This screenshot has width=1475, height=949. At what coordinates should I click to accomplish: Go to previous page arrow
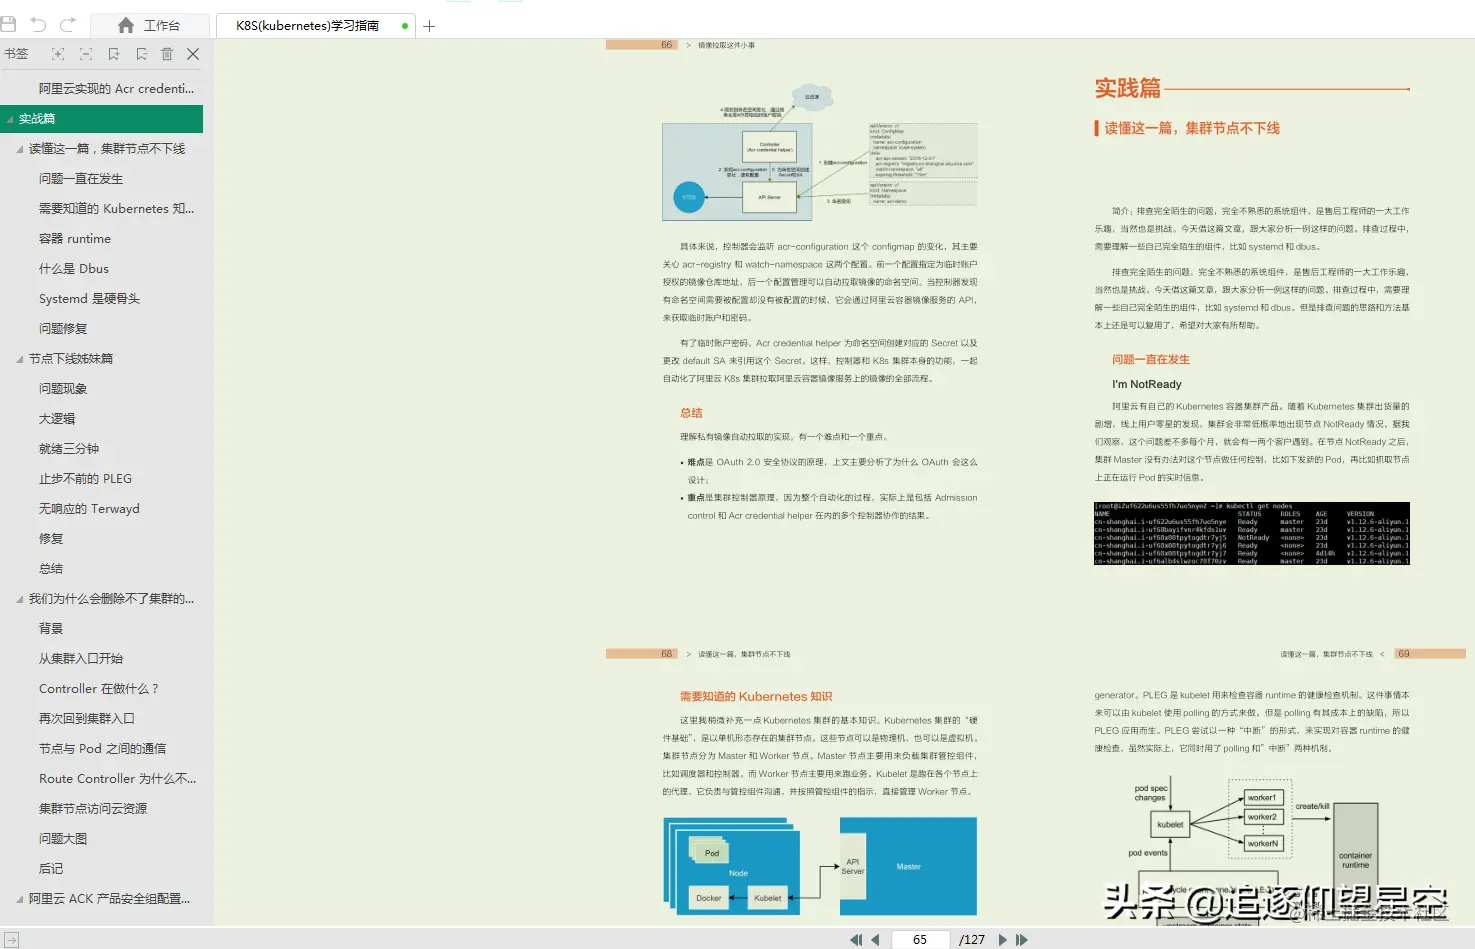click(875, 940)
